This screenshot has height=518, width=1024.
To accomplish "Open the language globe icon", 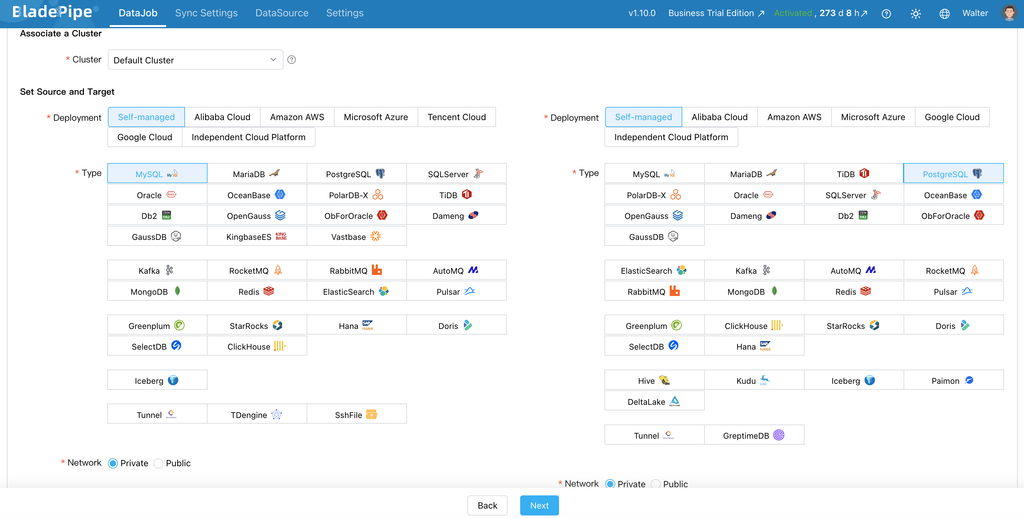I will pyautogui.click(x=944, y=13).
